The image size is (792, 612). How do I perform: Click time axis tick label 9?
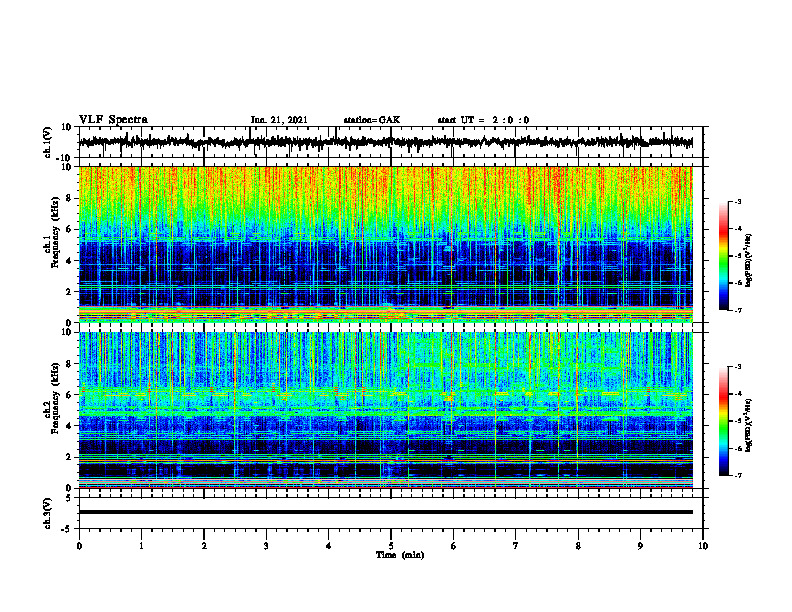[x=640, y=546]
